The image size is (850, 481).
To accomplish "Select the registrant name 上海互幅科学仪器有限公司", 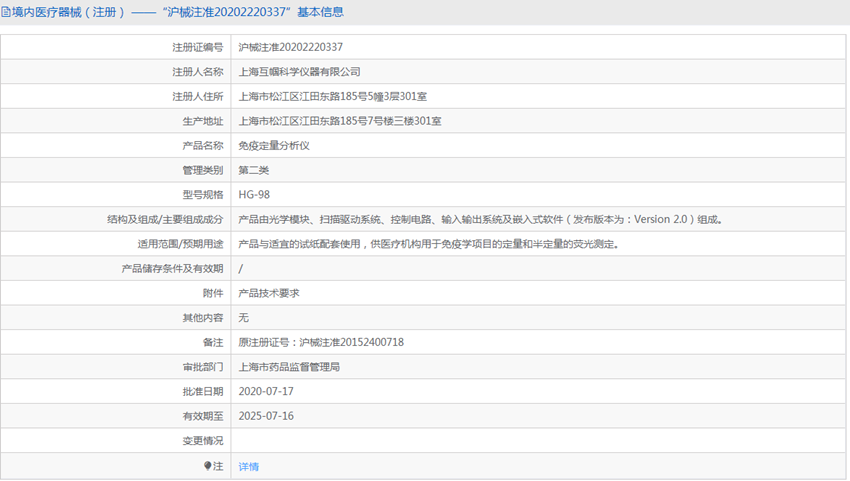I will (299, 72).
